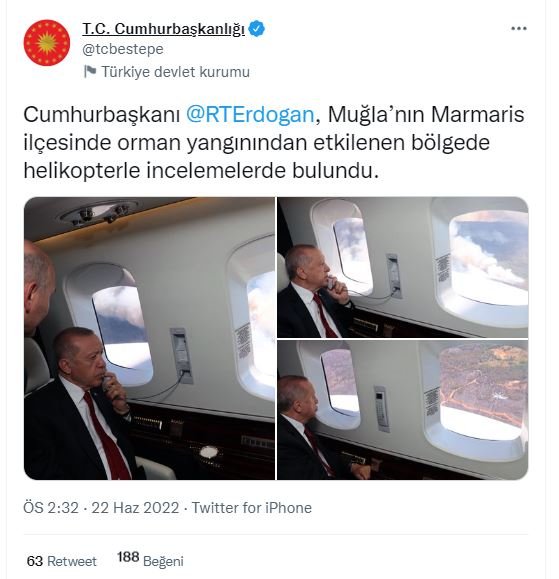Click the 63 retweet count number
Viewport: 559px width, 579px height.
click(x=35, y=561)
